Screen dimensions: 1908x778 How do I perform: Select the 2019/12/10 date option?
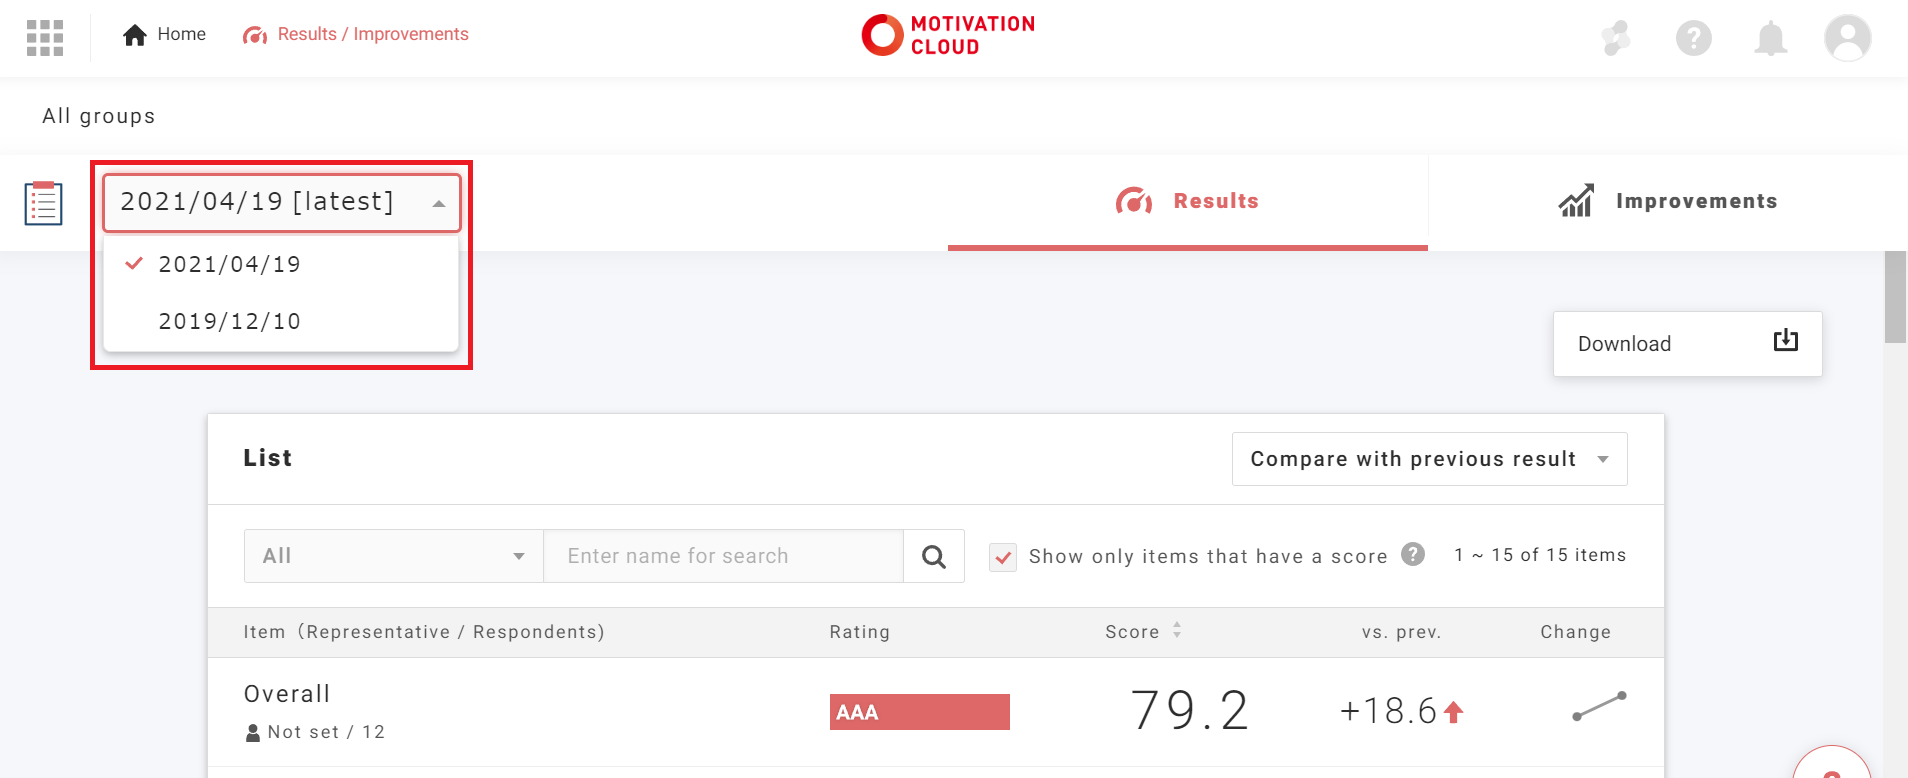click(x=230, y=322)
